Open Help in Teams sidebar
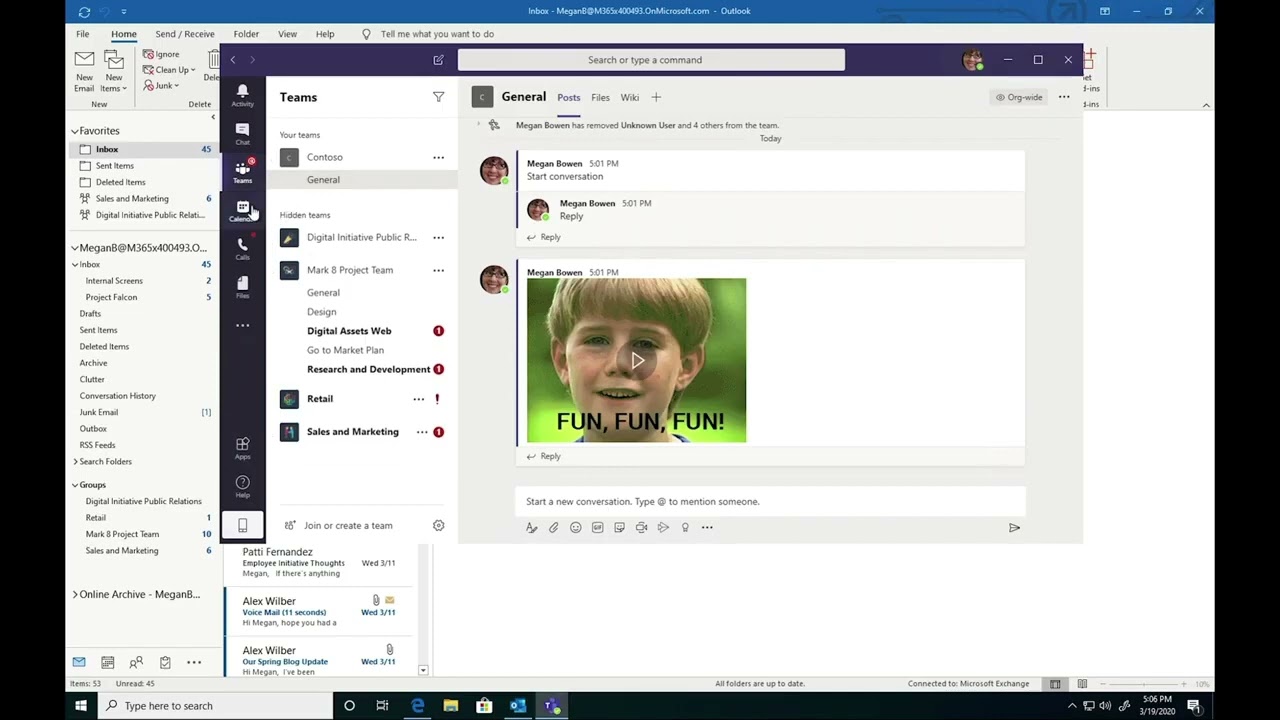1280x720 pixels. click(x=242, y=487)
